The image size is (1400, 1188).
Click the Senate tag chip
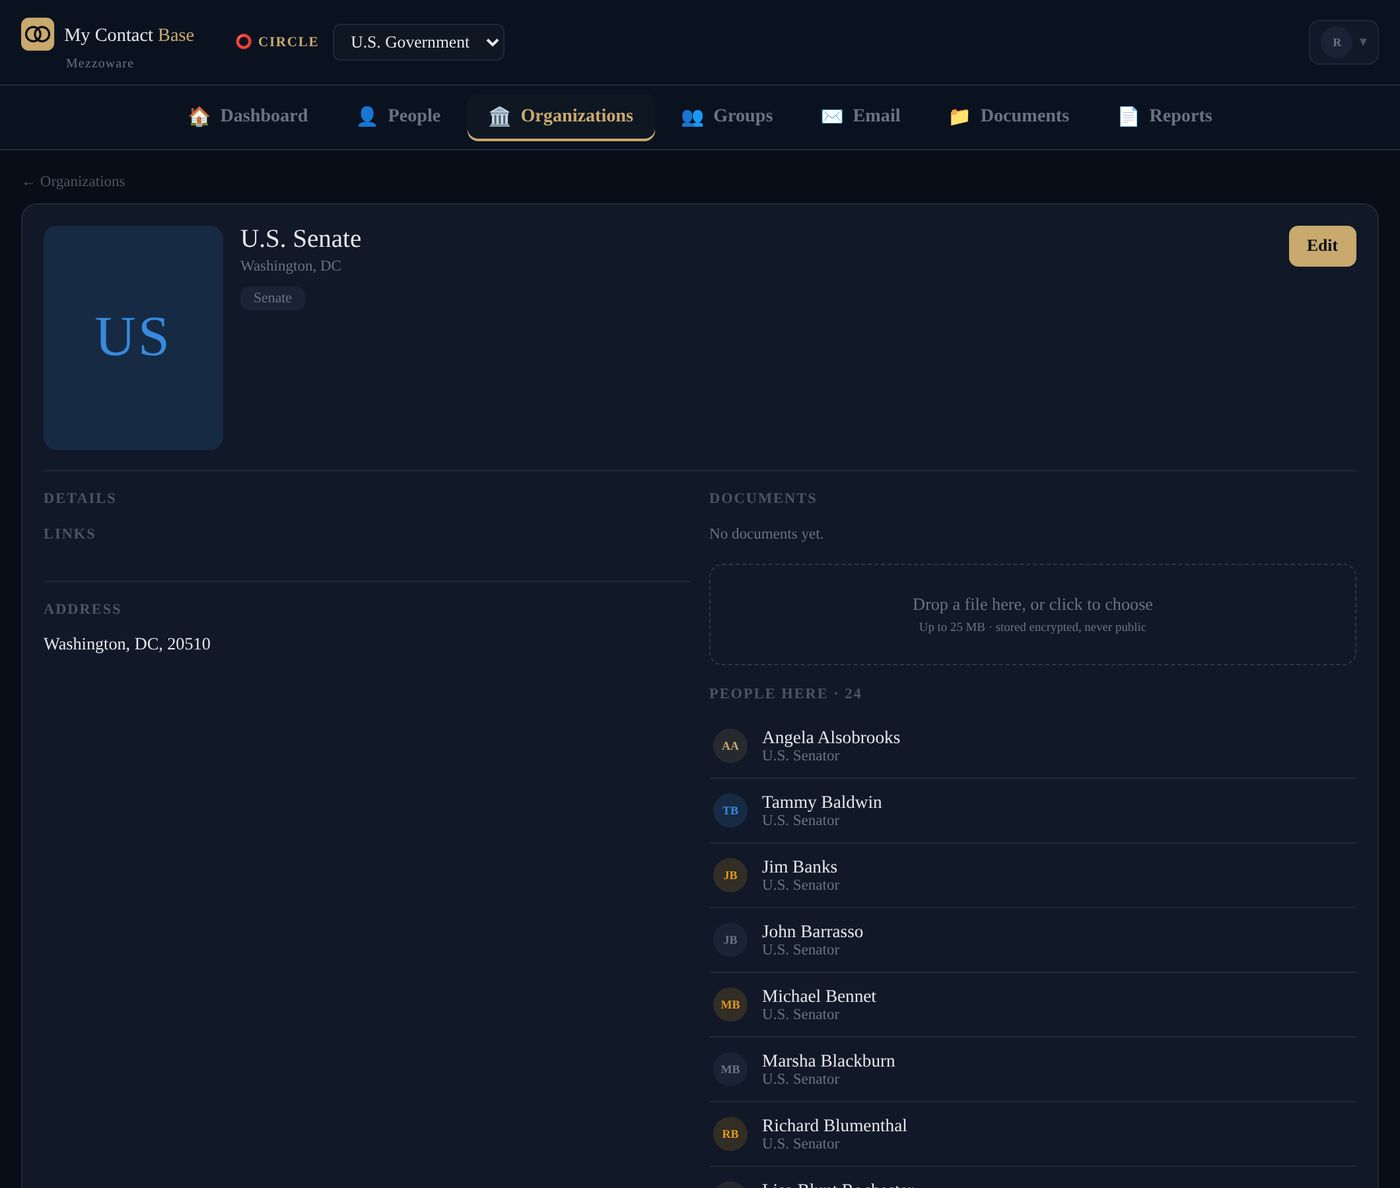coord(273,298)
